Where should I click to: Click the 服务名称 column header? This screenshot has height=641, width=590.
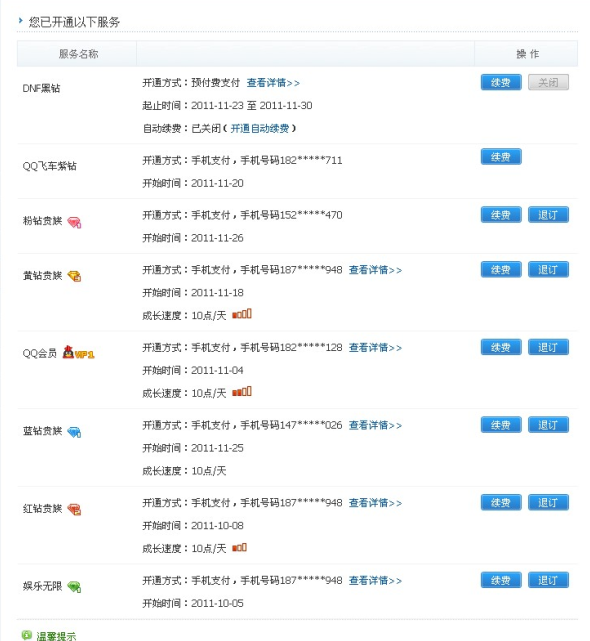click(x=79, y=54)
